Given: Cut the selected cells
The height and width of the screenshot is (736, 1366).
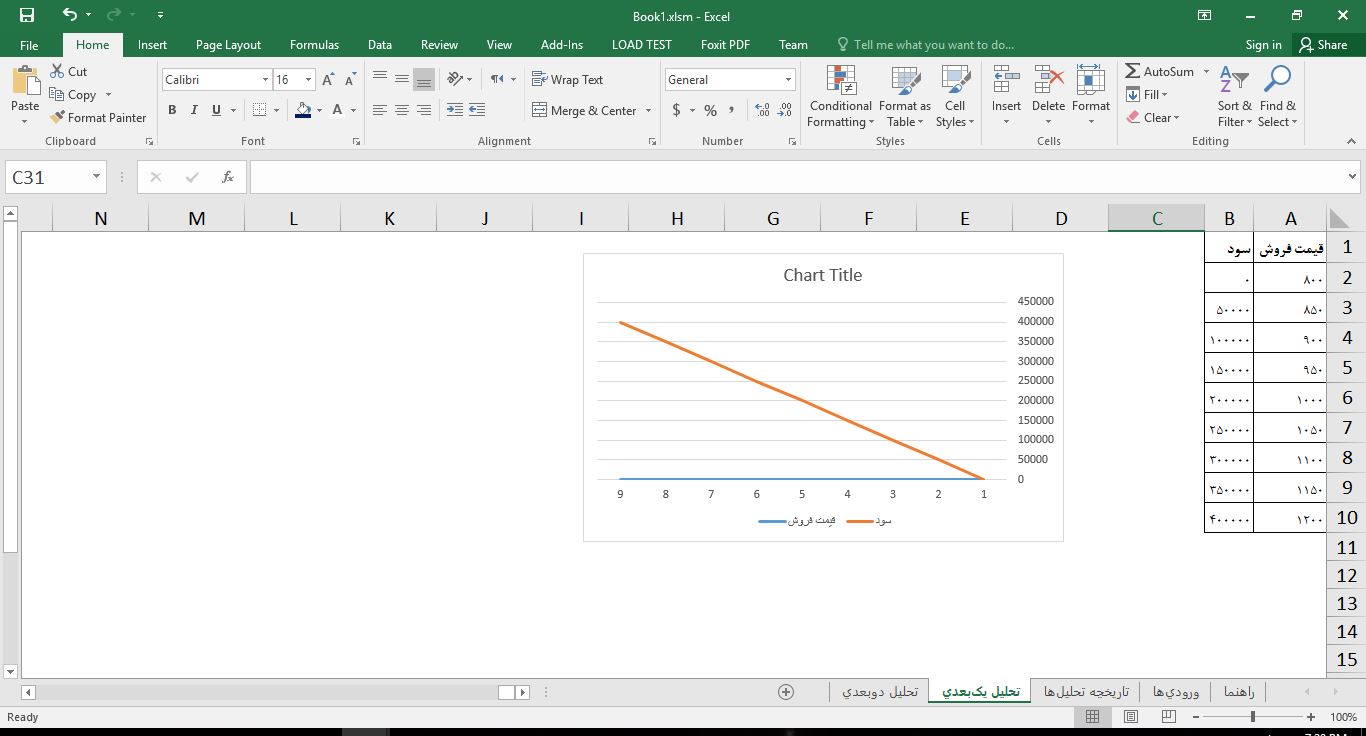Looking at the screenshot, I should click(68, 72).
